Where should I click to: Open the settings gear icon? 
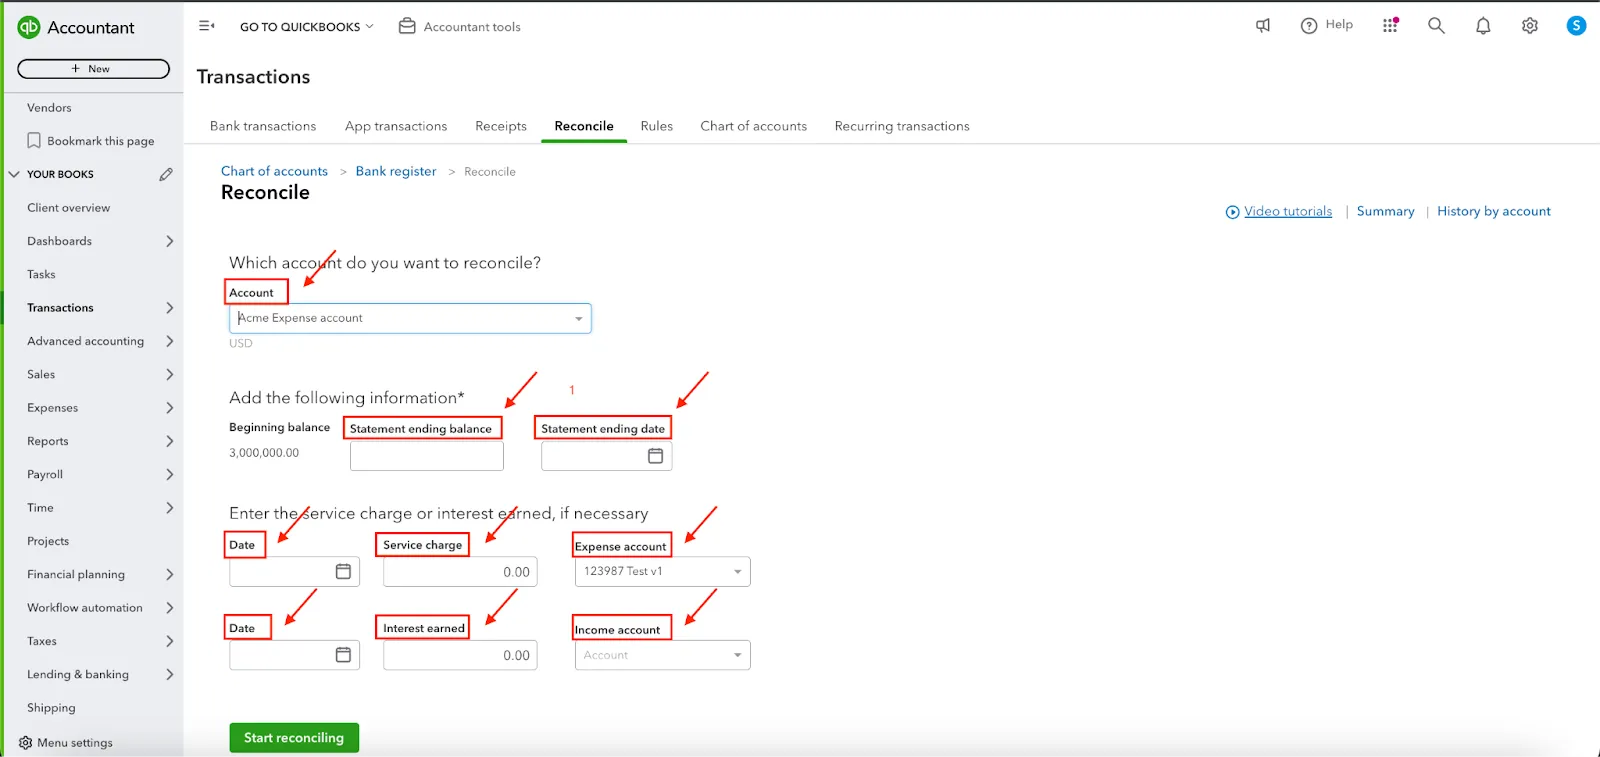click(1530, 26)
